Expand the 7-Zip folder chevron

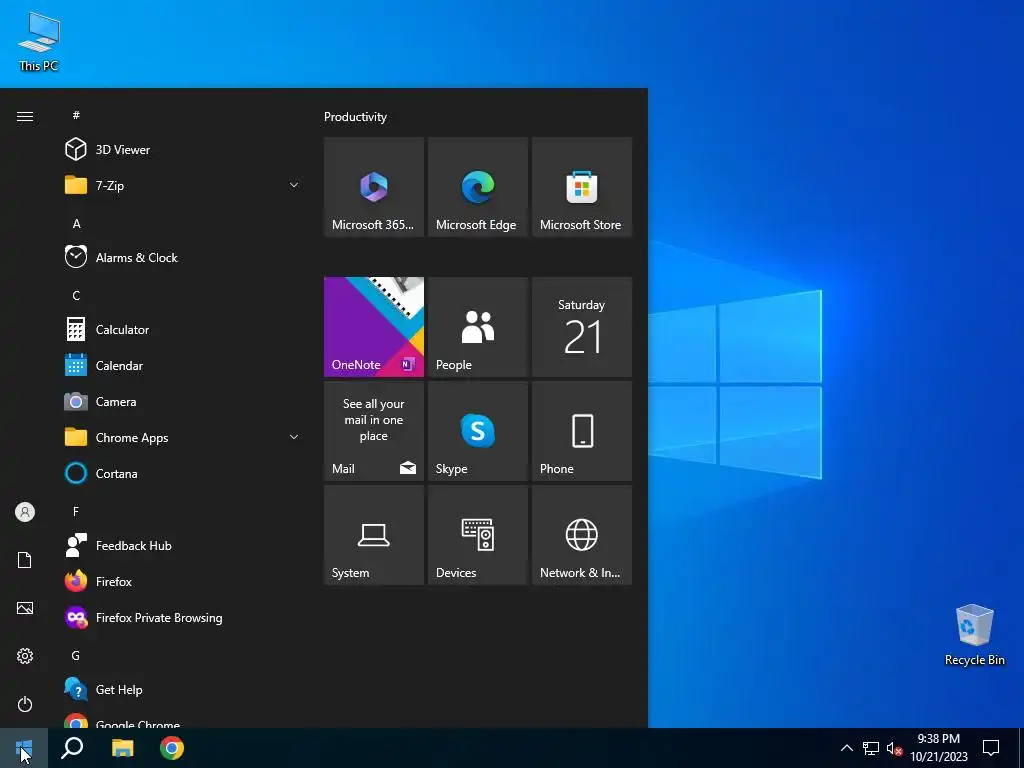click(x=294, y=185)
